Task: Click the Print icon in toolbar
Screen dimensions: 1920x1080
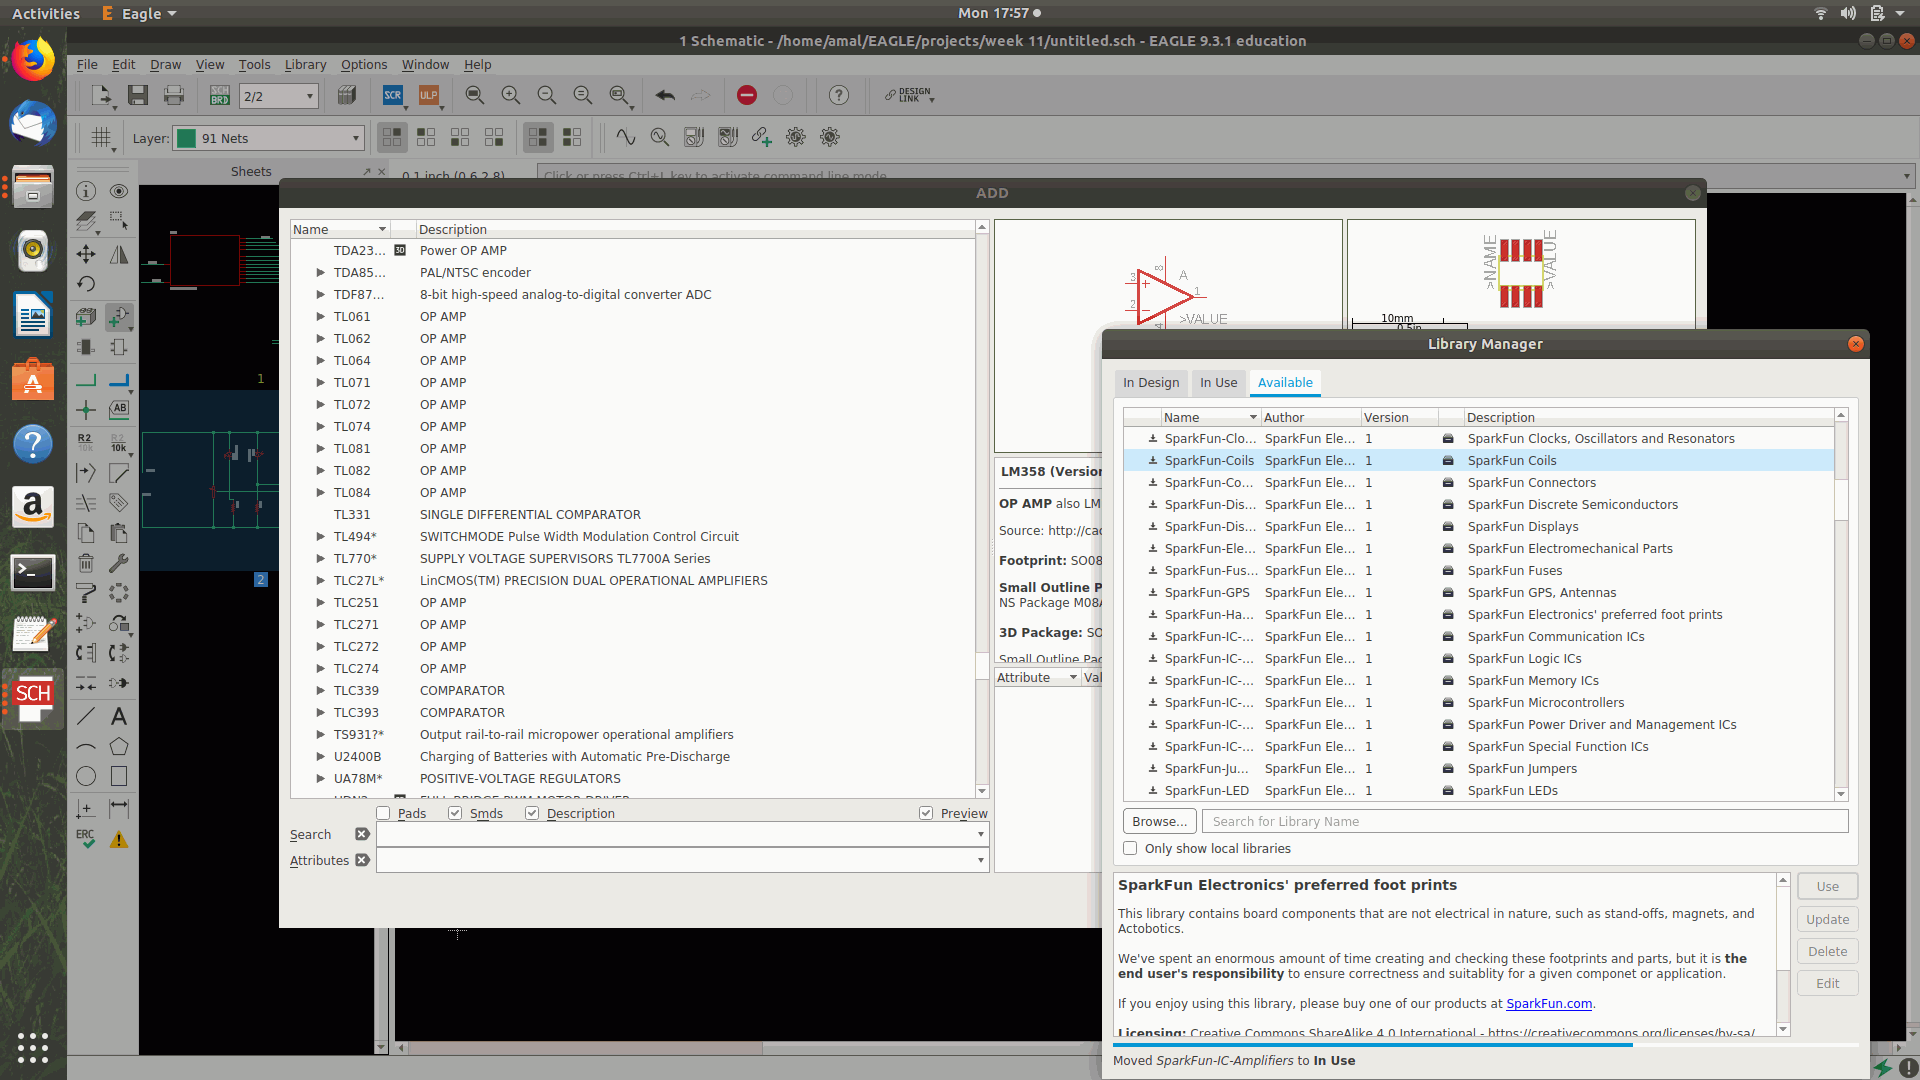Action: [174, 95]
